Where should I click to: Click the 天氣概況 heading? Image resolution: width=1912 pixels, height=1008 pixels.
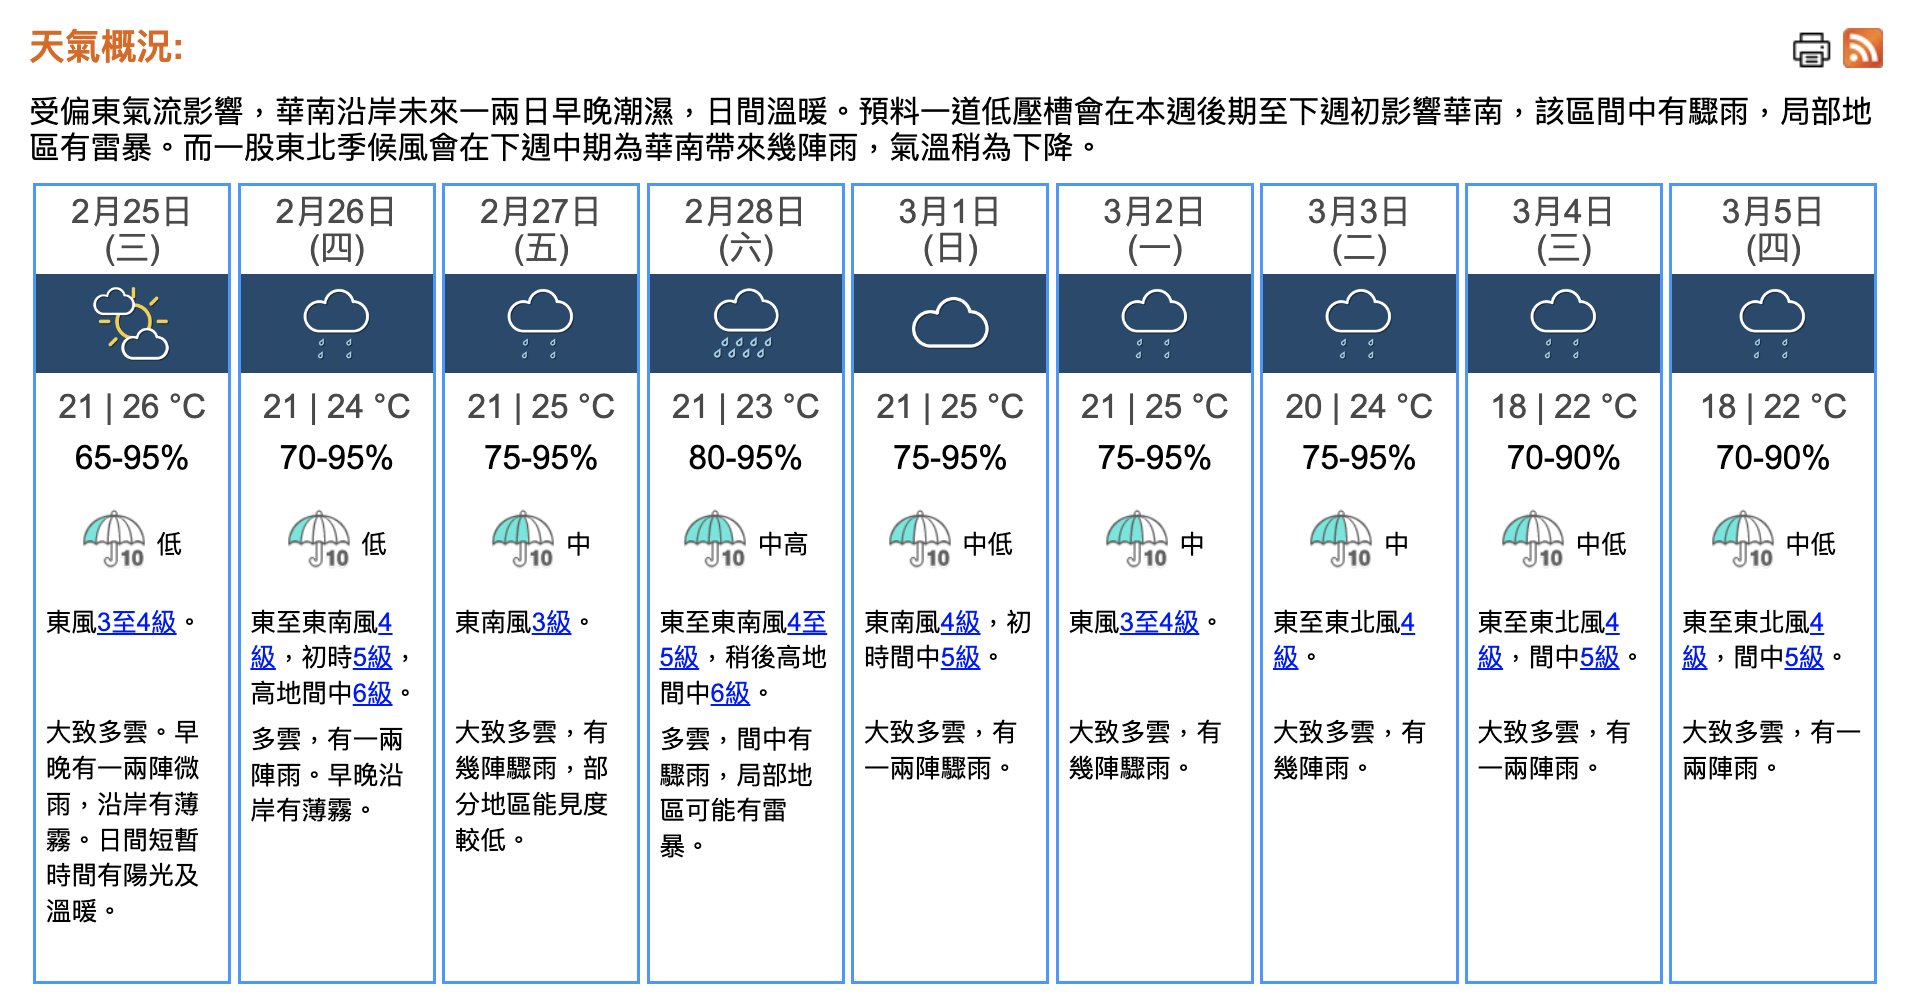point(106,47)
